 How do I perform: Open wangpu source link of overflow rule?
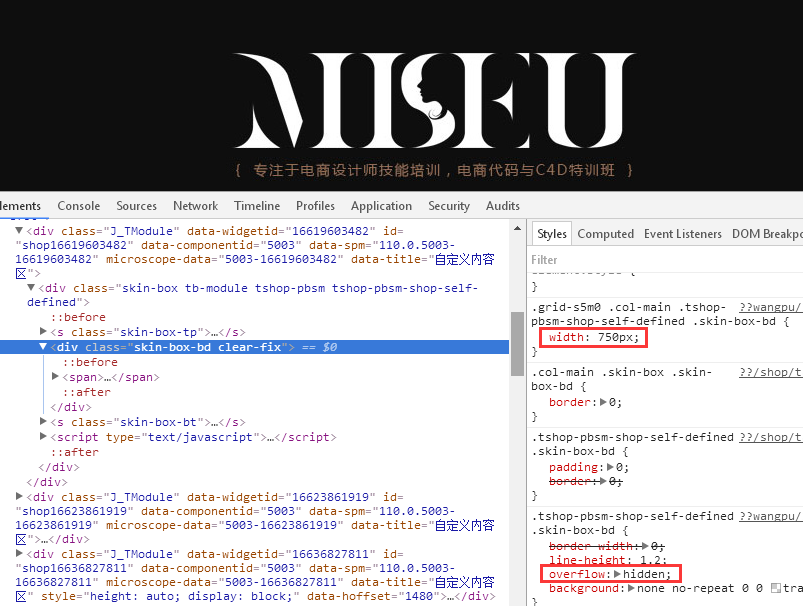coord(770,516)
